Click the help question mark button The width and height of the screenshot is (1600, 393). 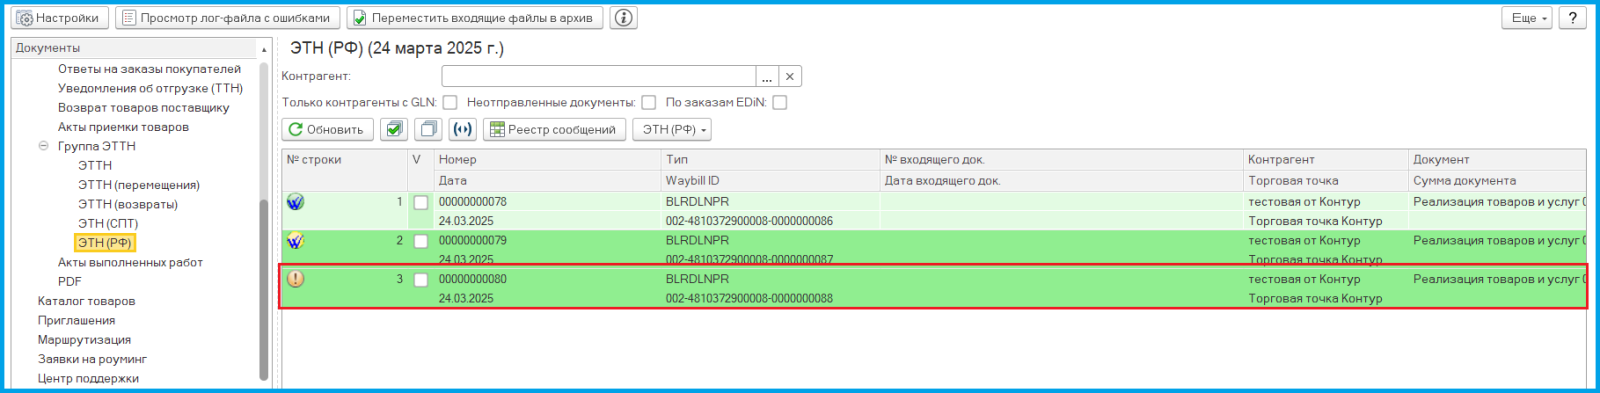(1573, 18)
